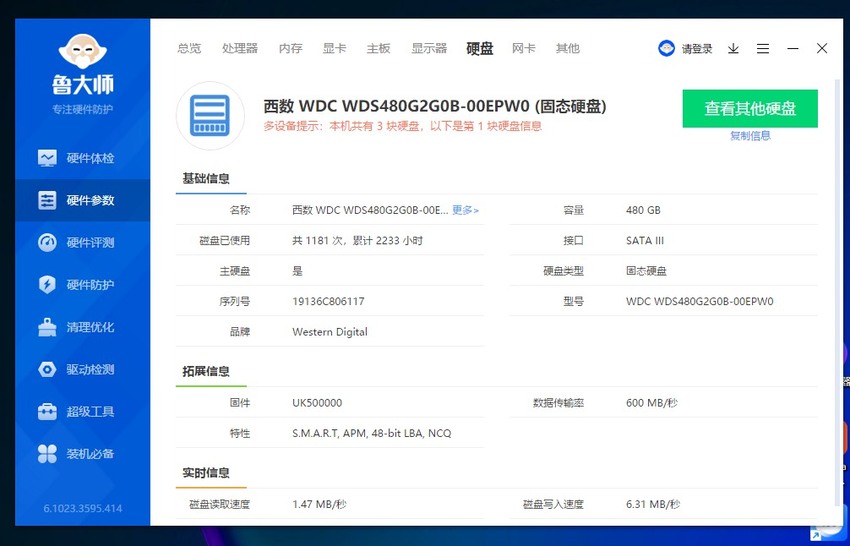The image size is (850, 546).
Task: Switch to 总览 tab
Action: pyautogui.click(x=189, y=48)
